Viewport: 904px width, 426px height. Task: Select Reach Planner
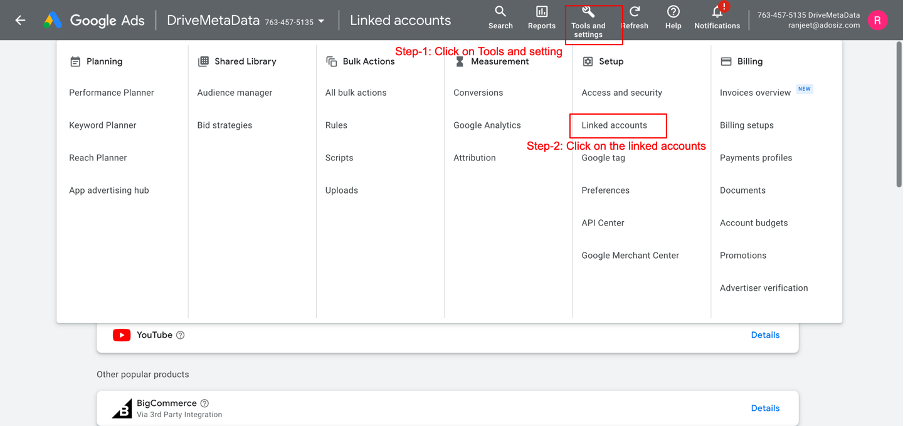pyautogui.click(x=98, y=158)
